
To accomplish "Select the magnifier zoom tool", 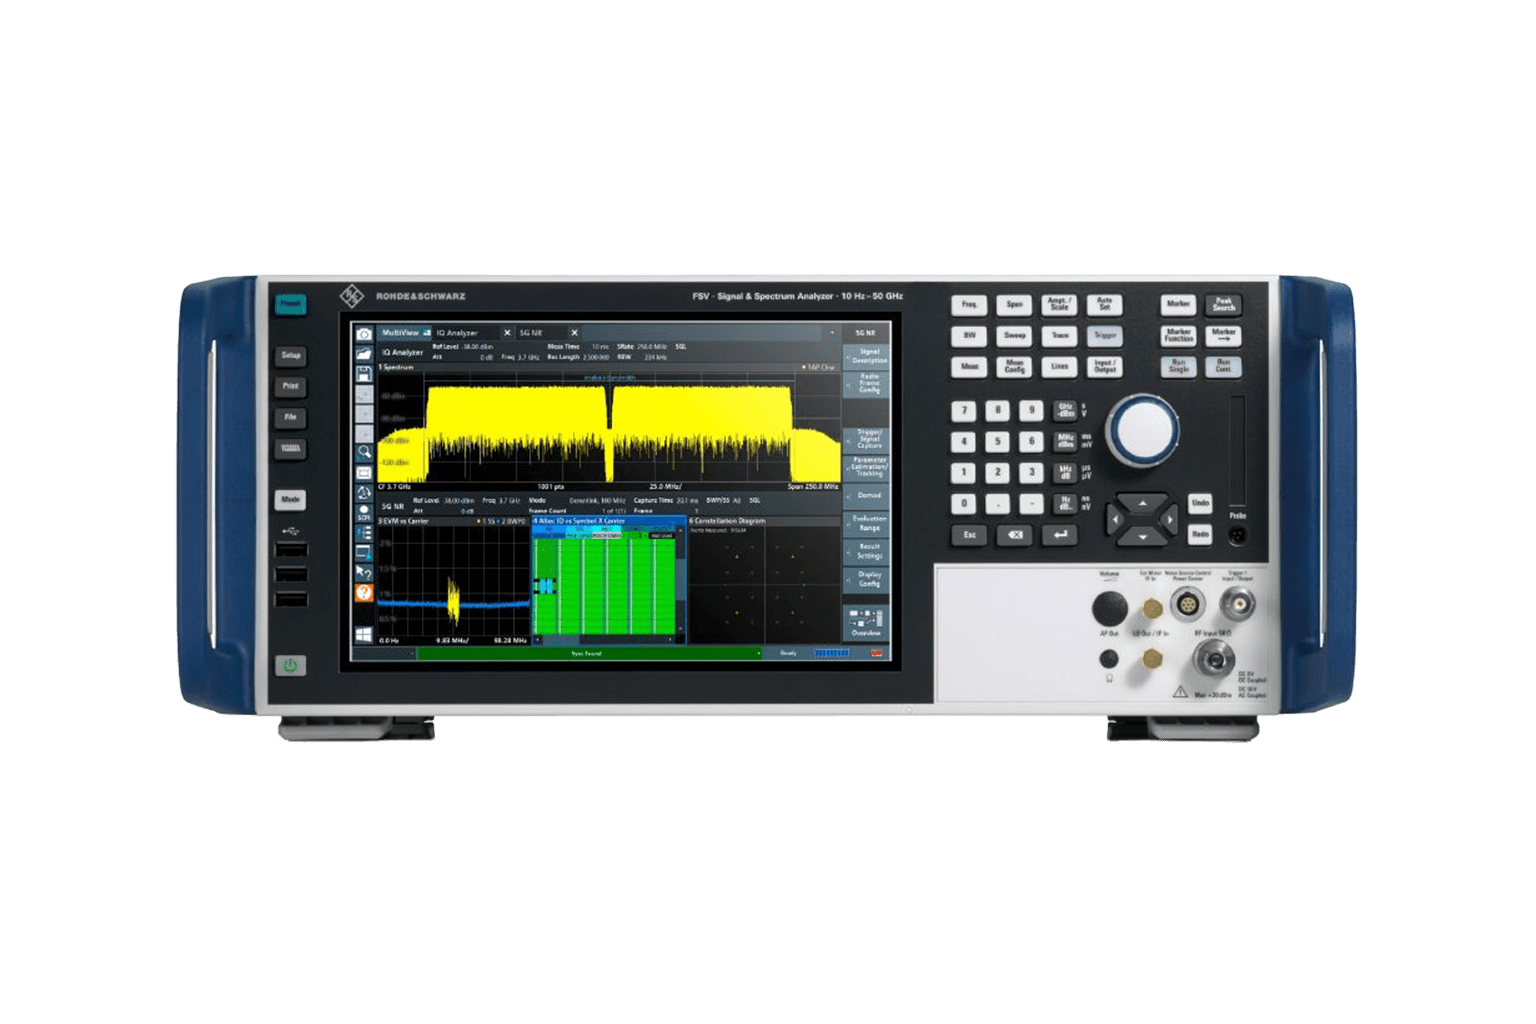I will click(364, 452).
